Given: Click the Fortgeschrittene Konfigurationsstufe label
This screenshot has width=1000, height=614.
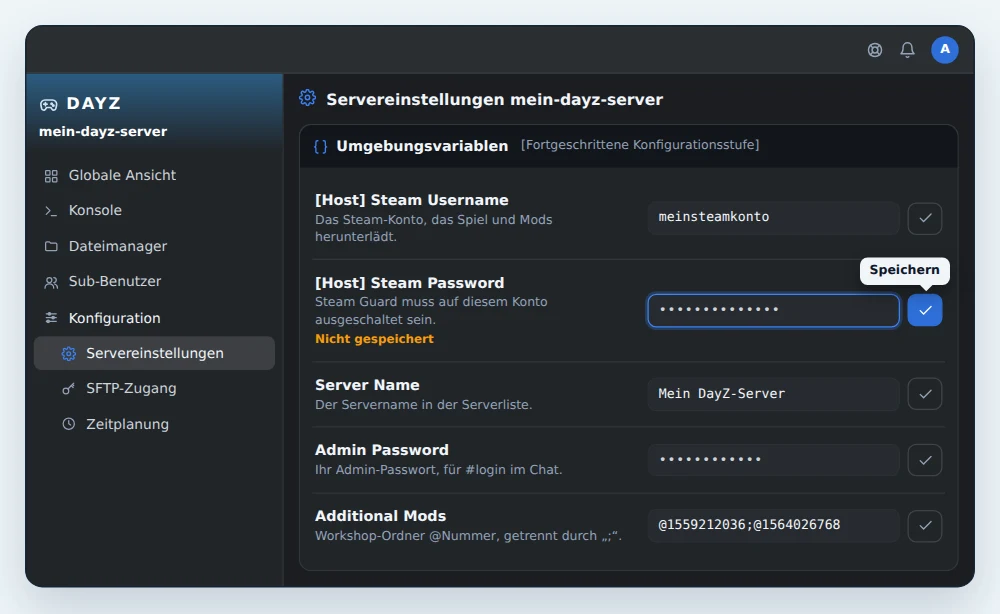Looking at the screenshot, I should (640, 145).
